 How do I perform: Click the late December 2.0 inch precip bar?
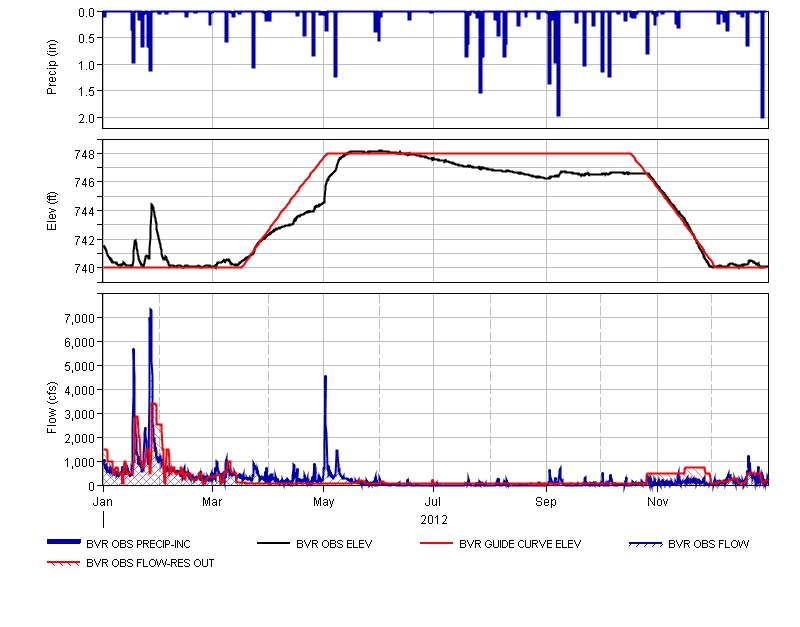point(763,65)
